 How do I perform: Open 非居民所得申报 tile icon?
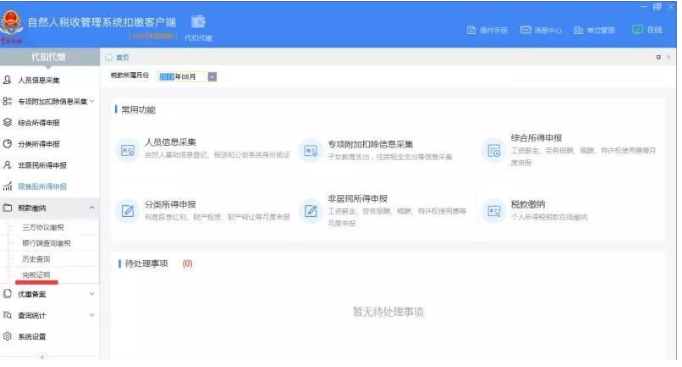(x=311, y=211)
